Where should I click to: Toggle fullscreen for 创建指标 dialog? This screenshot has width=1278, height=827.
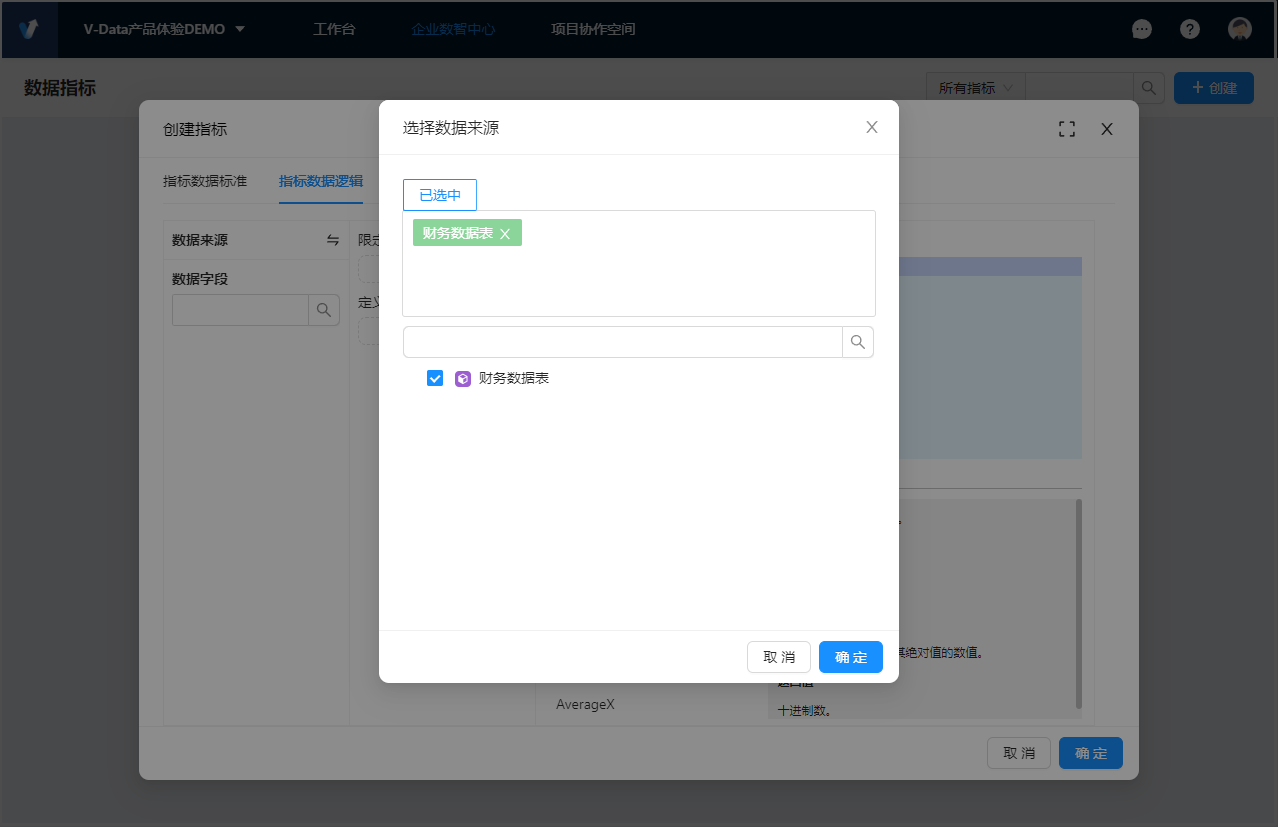pos(1067,129)
